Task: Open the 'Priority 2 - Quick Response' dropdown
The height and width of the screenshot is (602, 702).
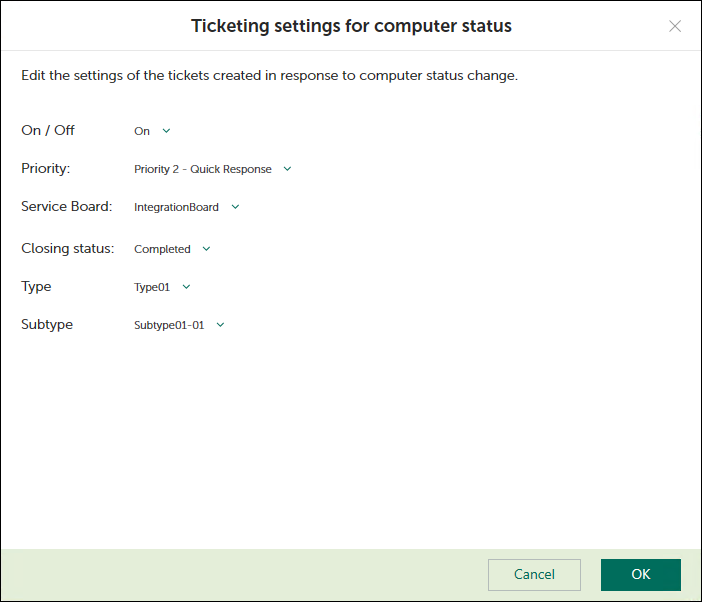Action: (x=203, y=169)
